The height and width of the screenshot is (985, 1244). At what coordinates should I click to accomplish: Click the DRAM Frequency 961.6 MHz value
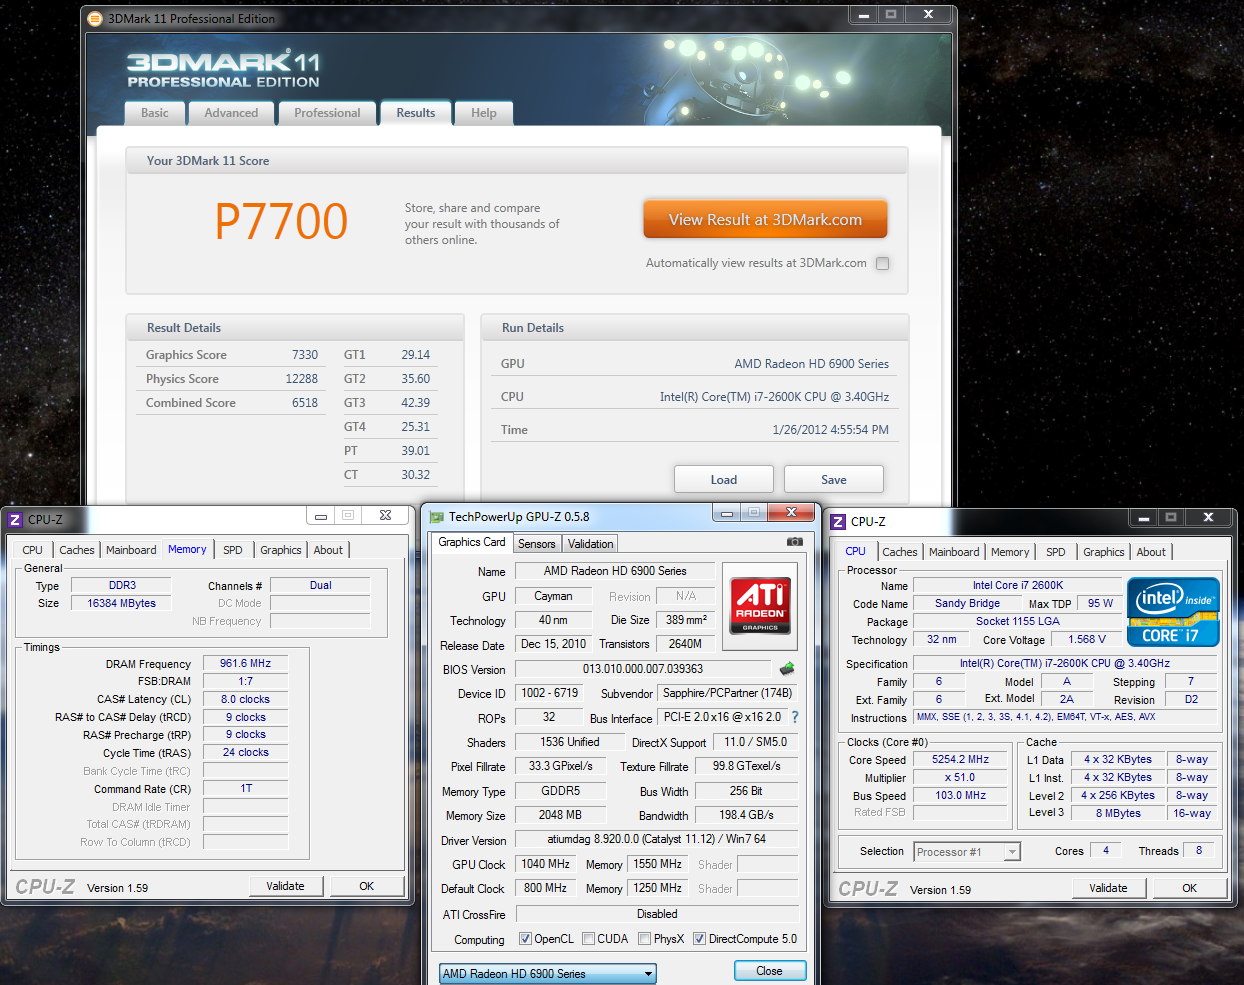[246, 663]
